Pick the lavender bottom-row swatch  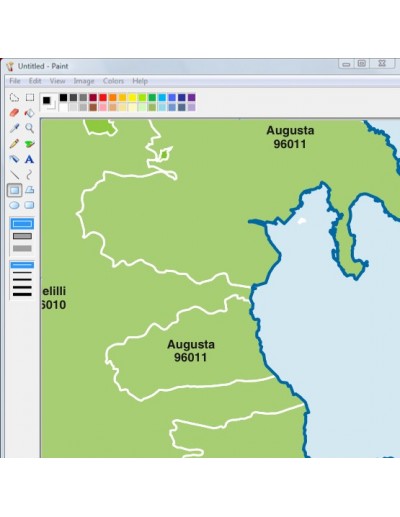pyautogui.click(x=191, y=107)
